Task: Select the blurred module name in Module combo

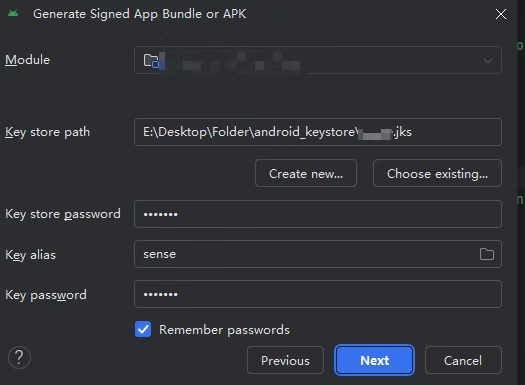Action: [232, 61]
